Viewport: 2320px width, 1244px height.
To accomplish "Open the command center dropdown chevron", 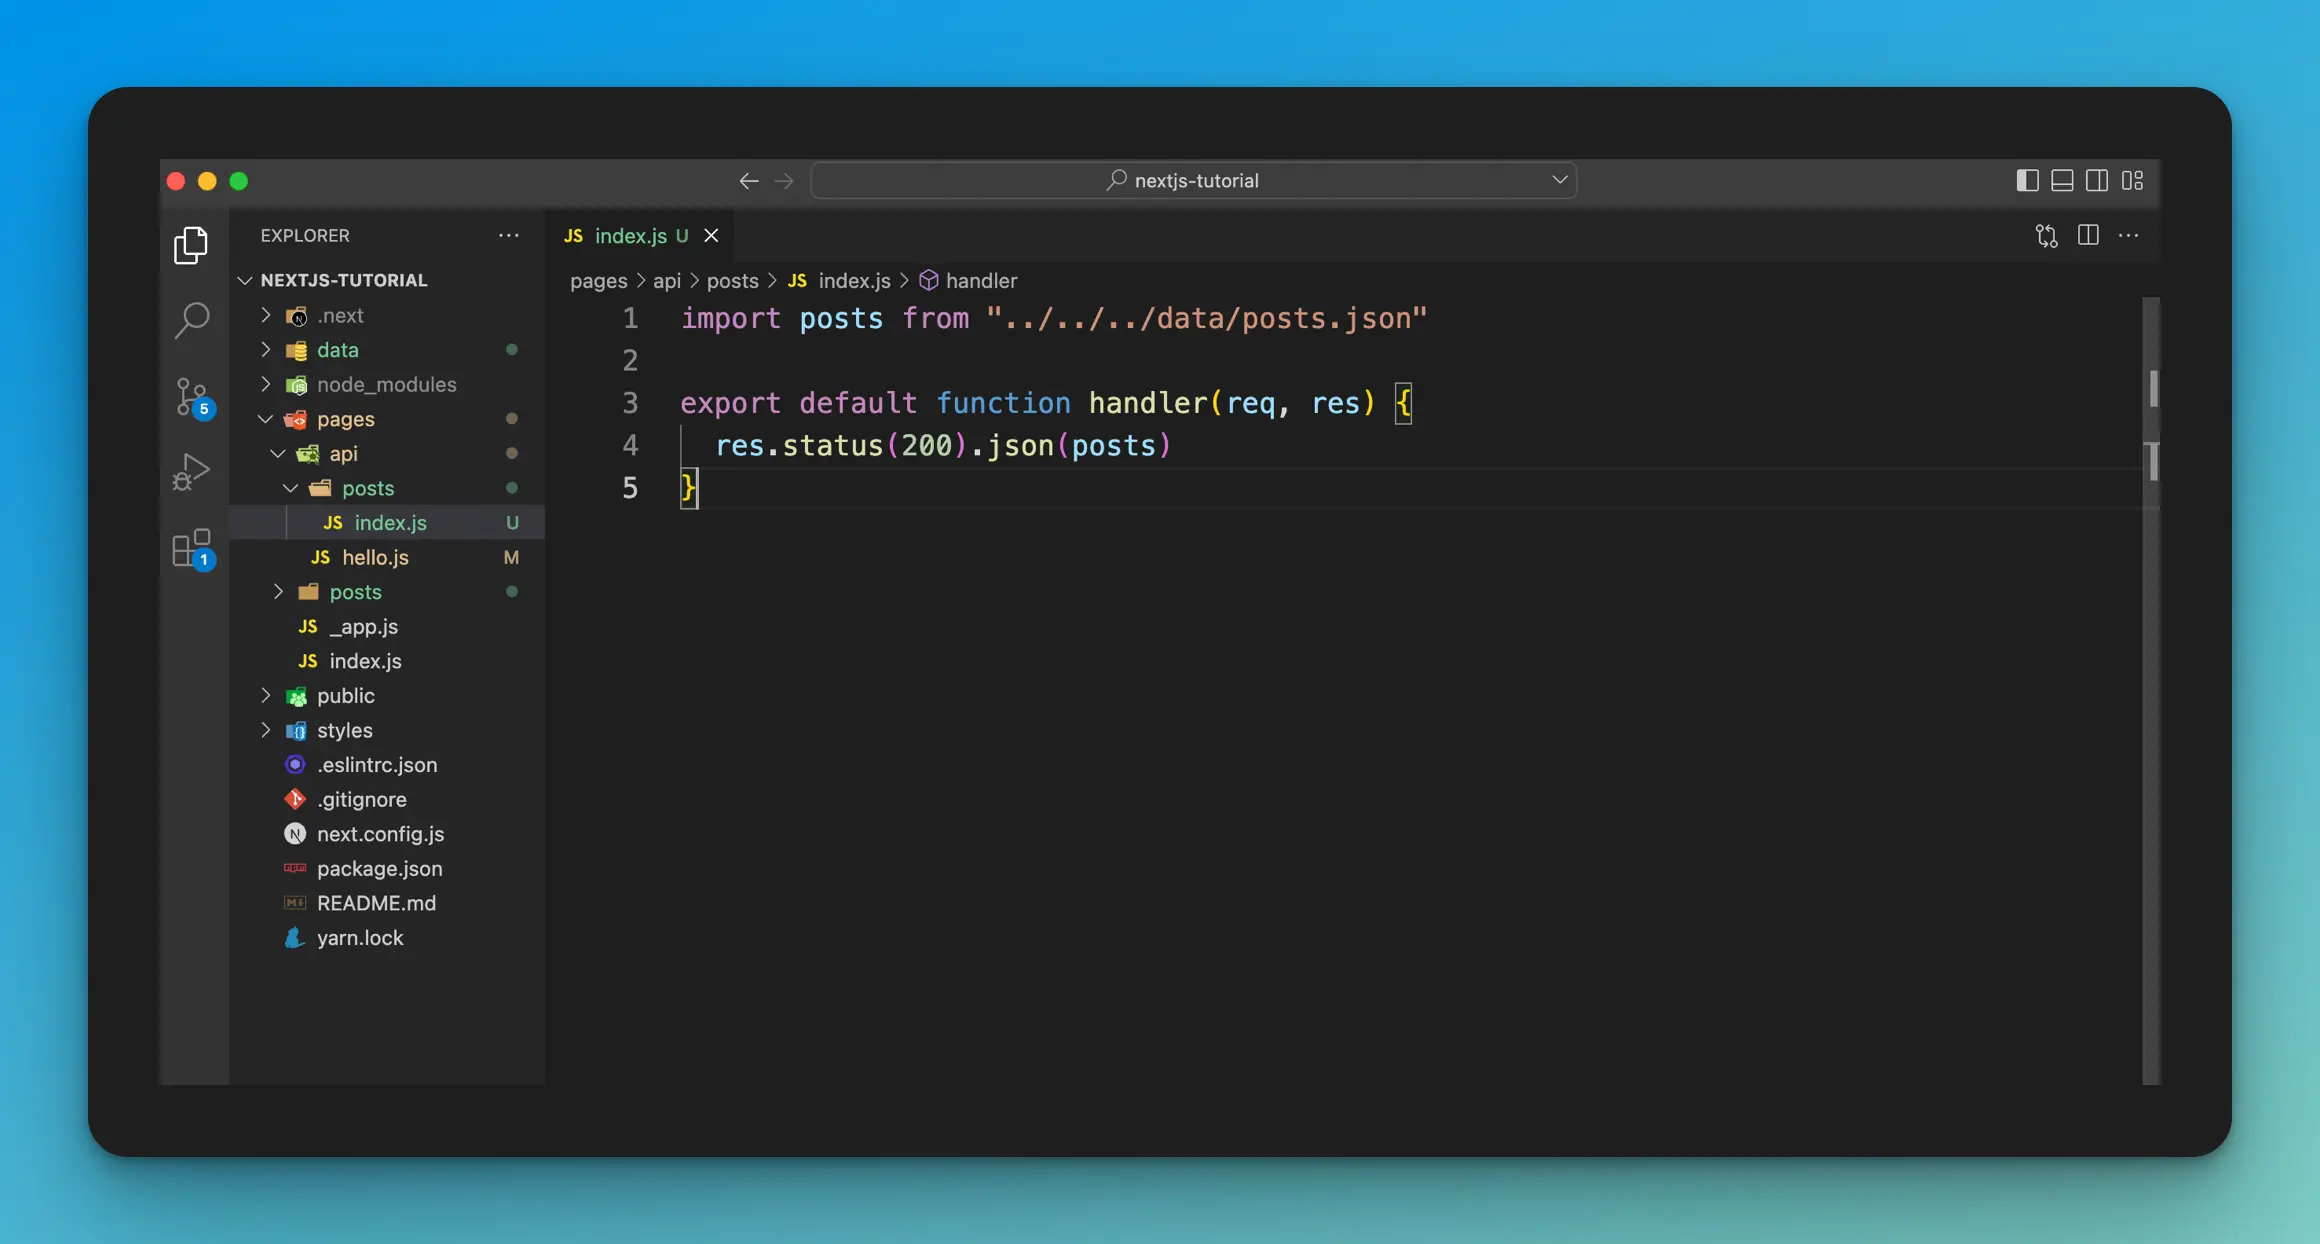I will point(1559,180).
